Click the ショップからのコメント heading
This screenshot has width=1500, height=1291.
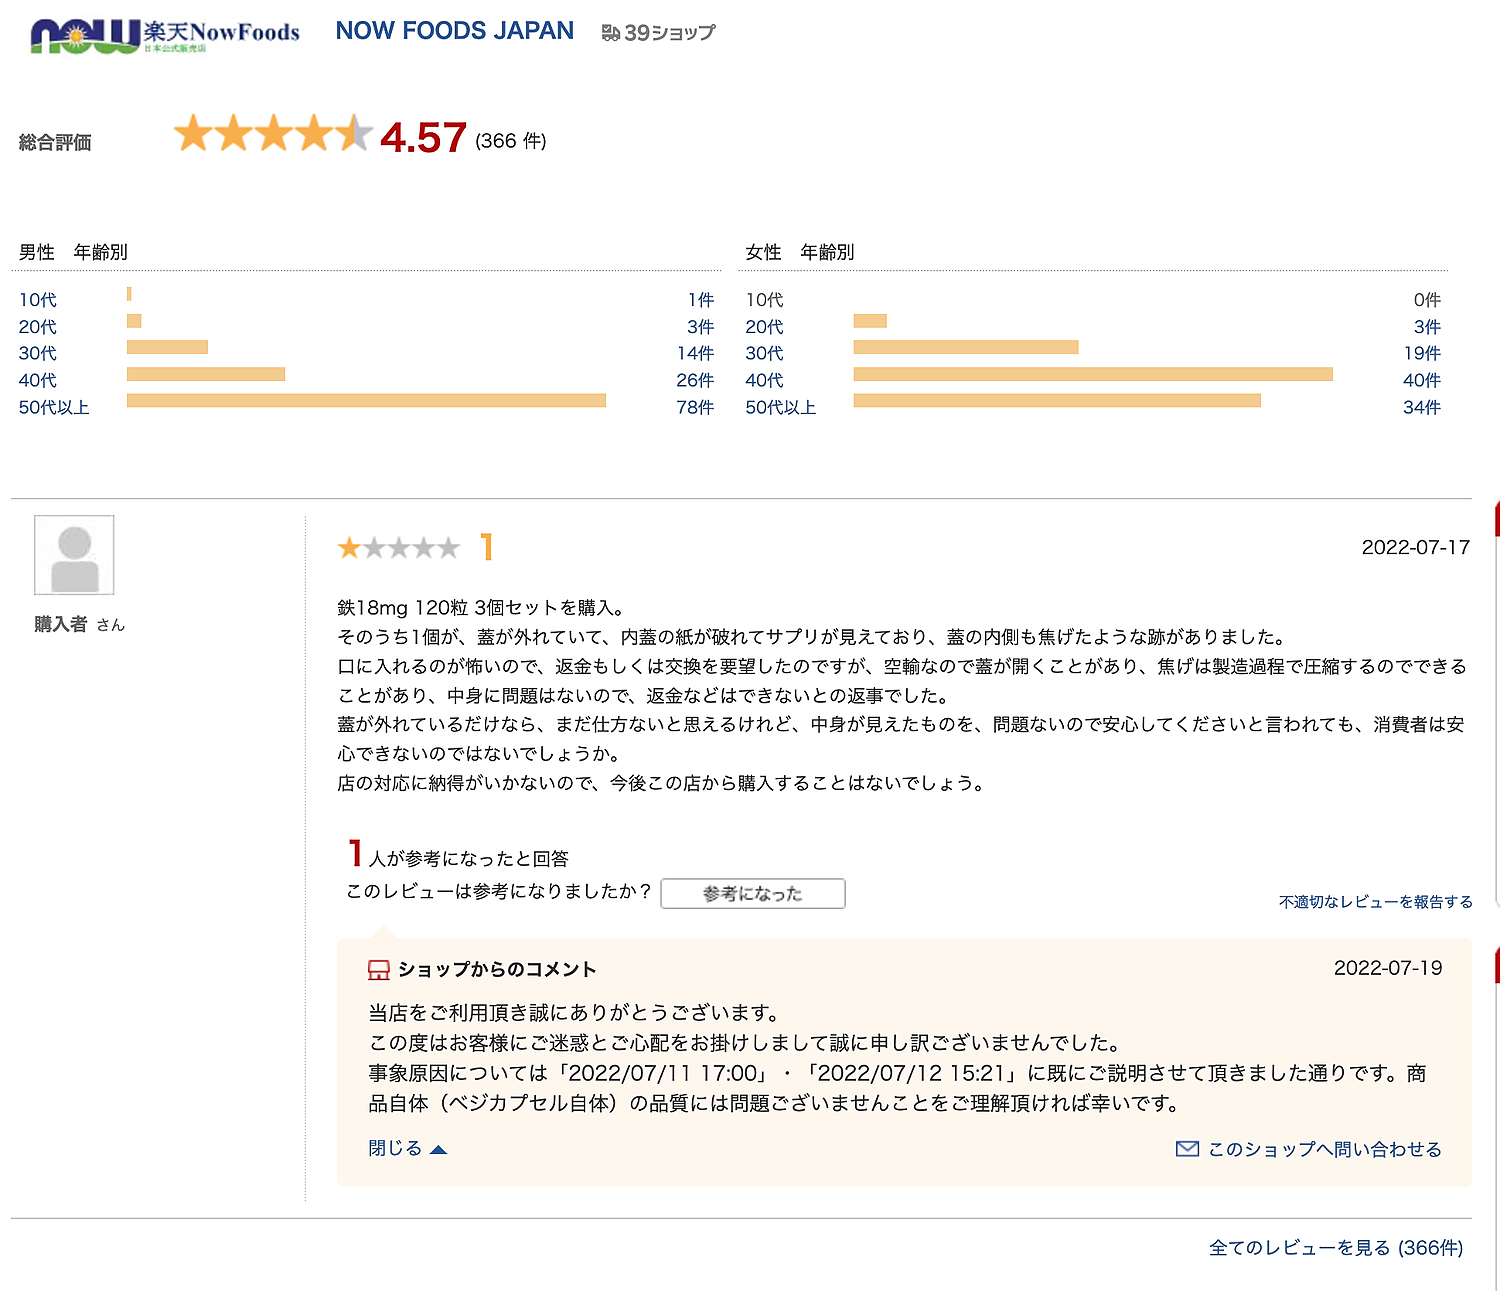(497, 969)
